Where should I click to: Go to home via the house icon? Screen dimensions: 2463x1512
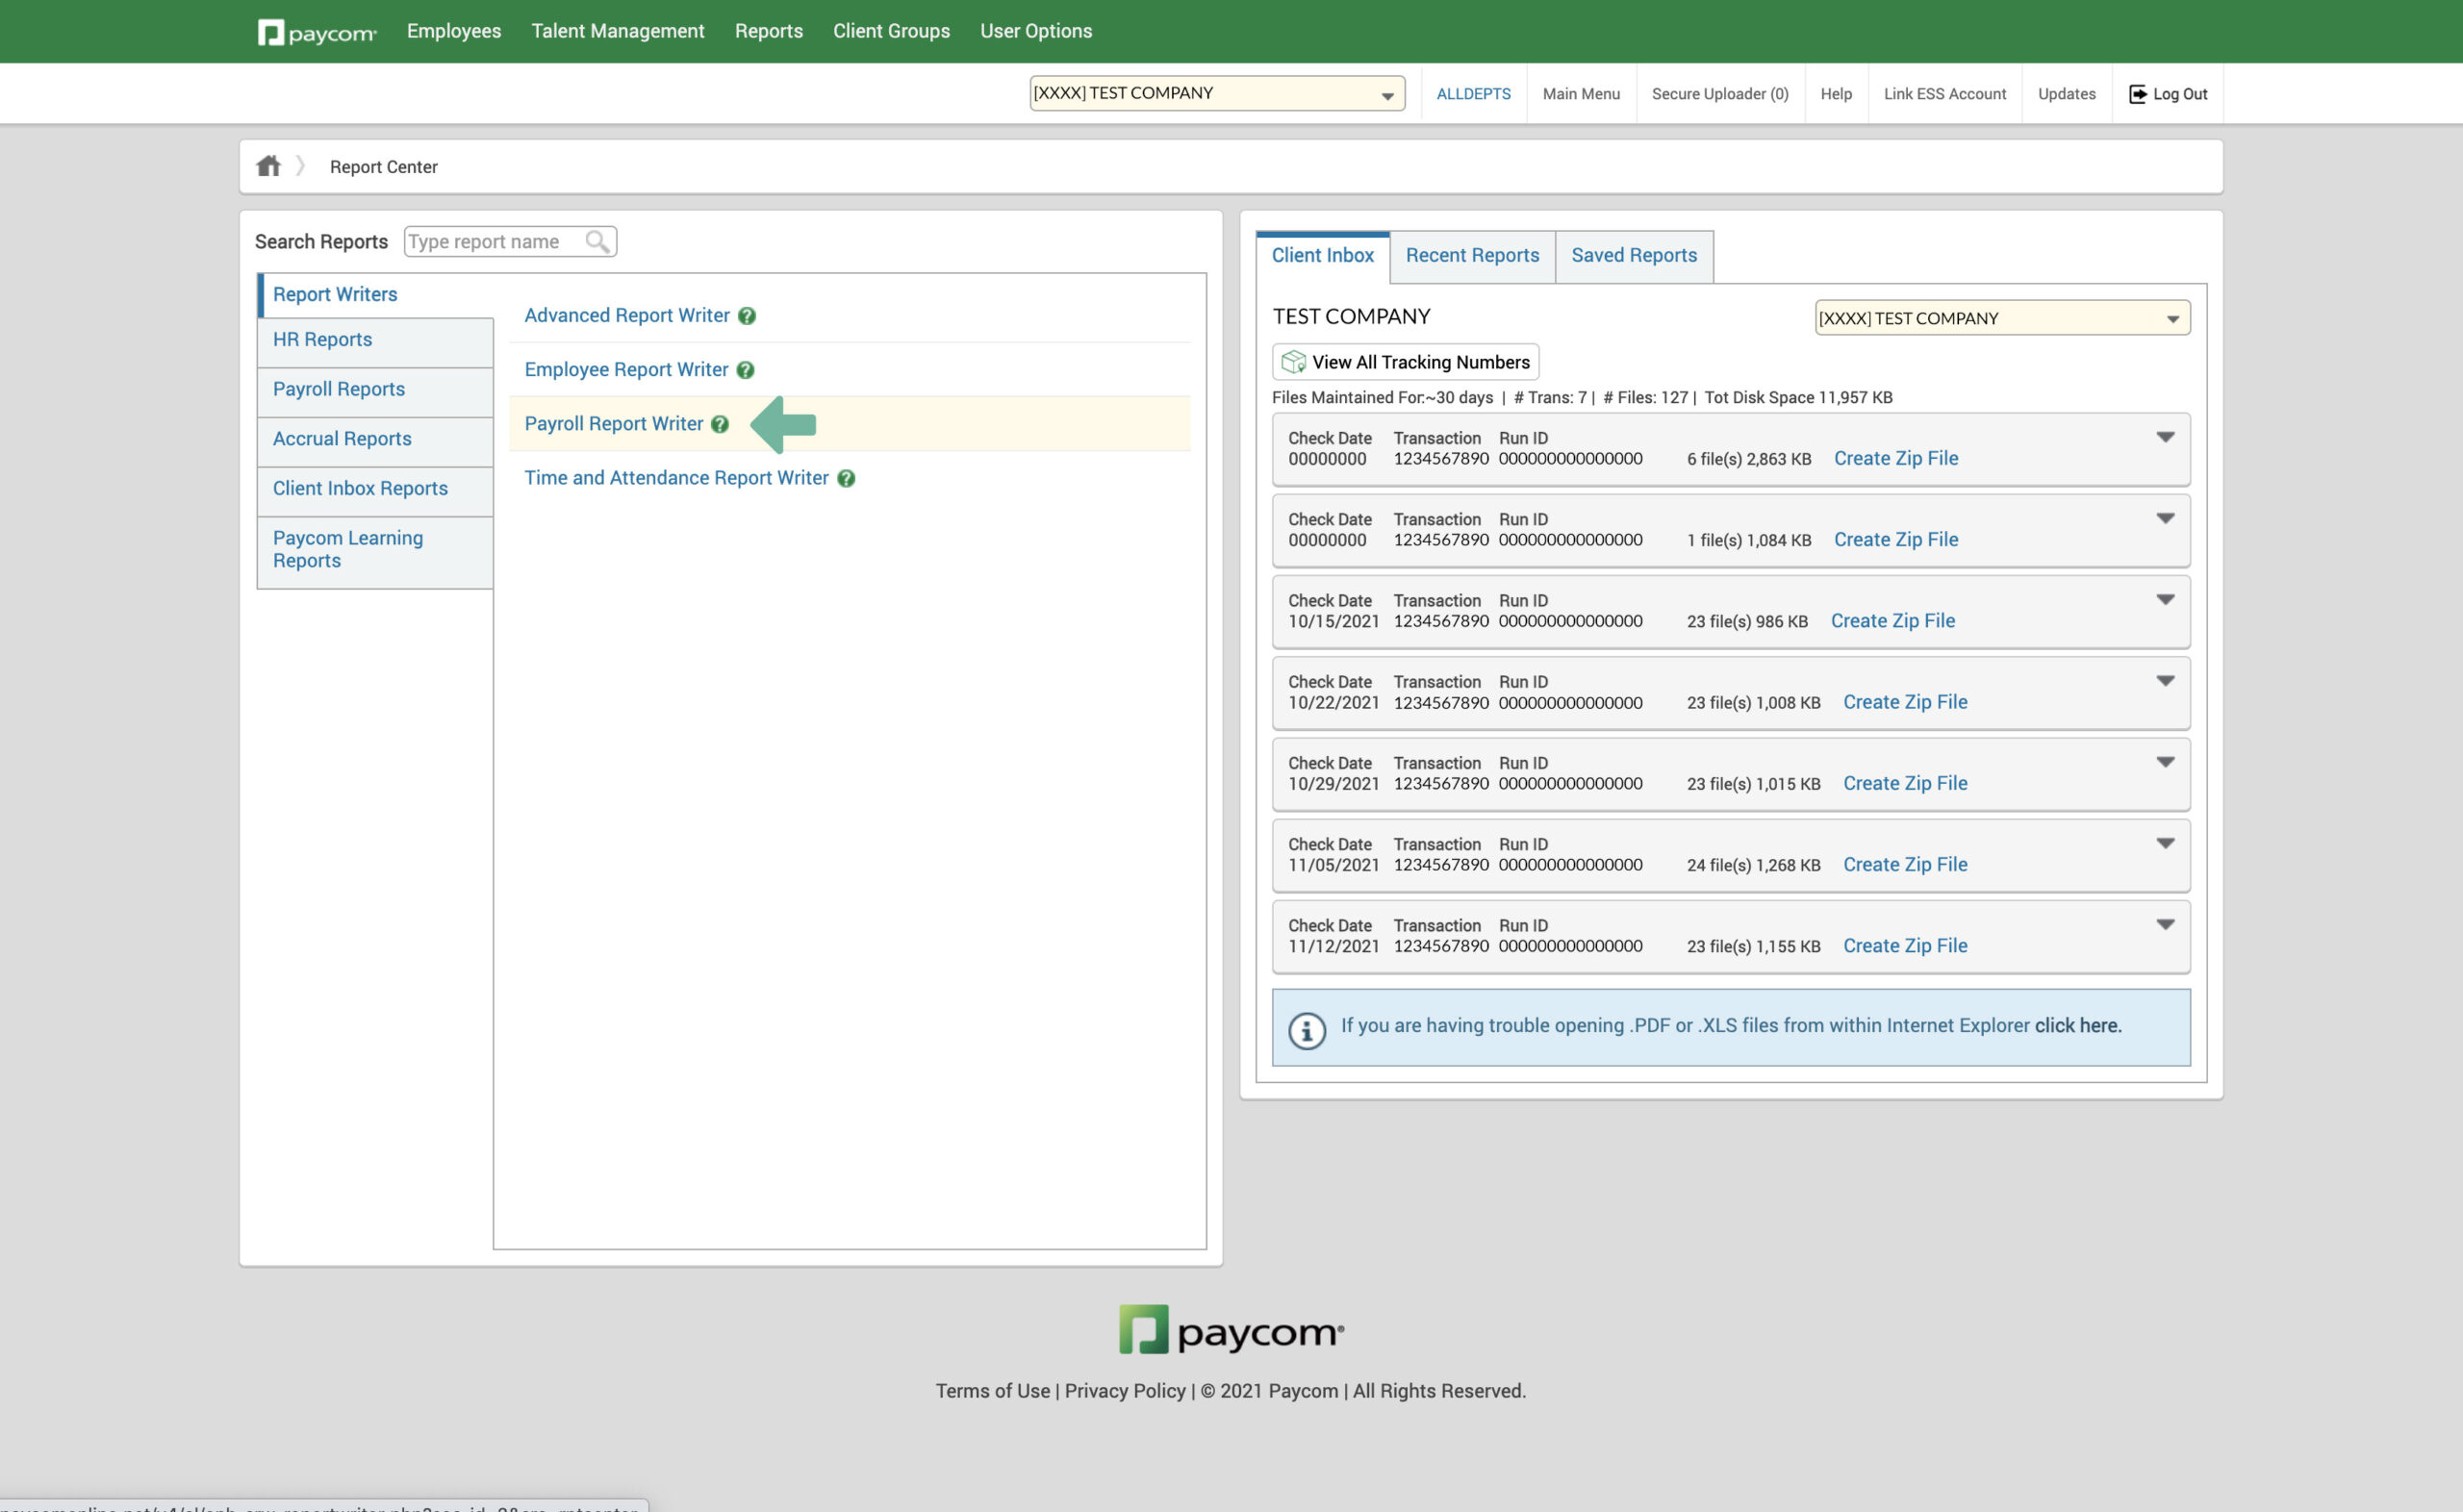coord(268,166)
